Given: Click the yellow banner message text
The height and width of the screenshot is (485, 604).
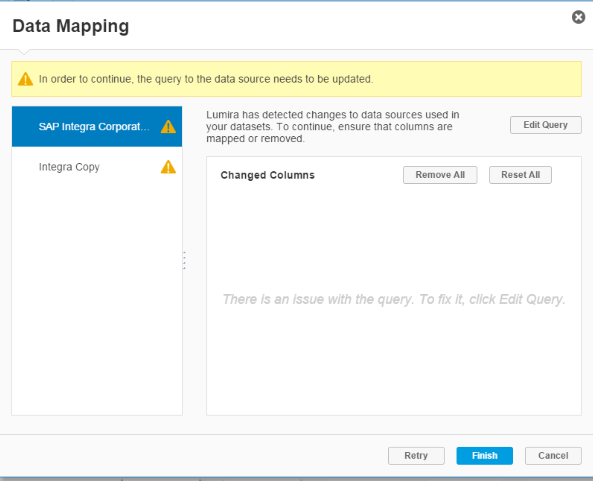Looking at the screenshot, I should point(206,79).
